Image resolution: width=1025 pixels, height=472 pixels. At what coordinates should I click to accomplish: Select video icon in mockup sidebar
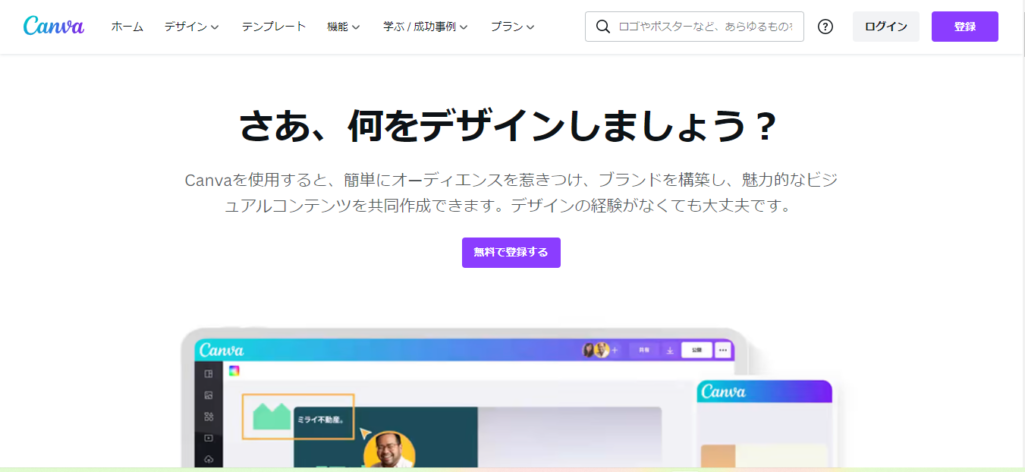[209, 438]
